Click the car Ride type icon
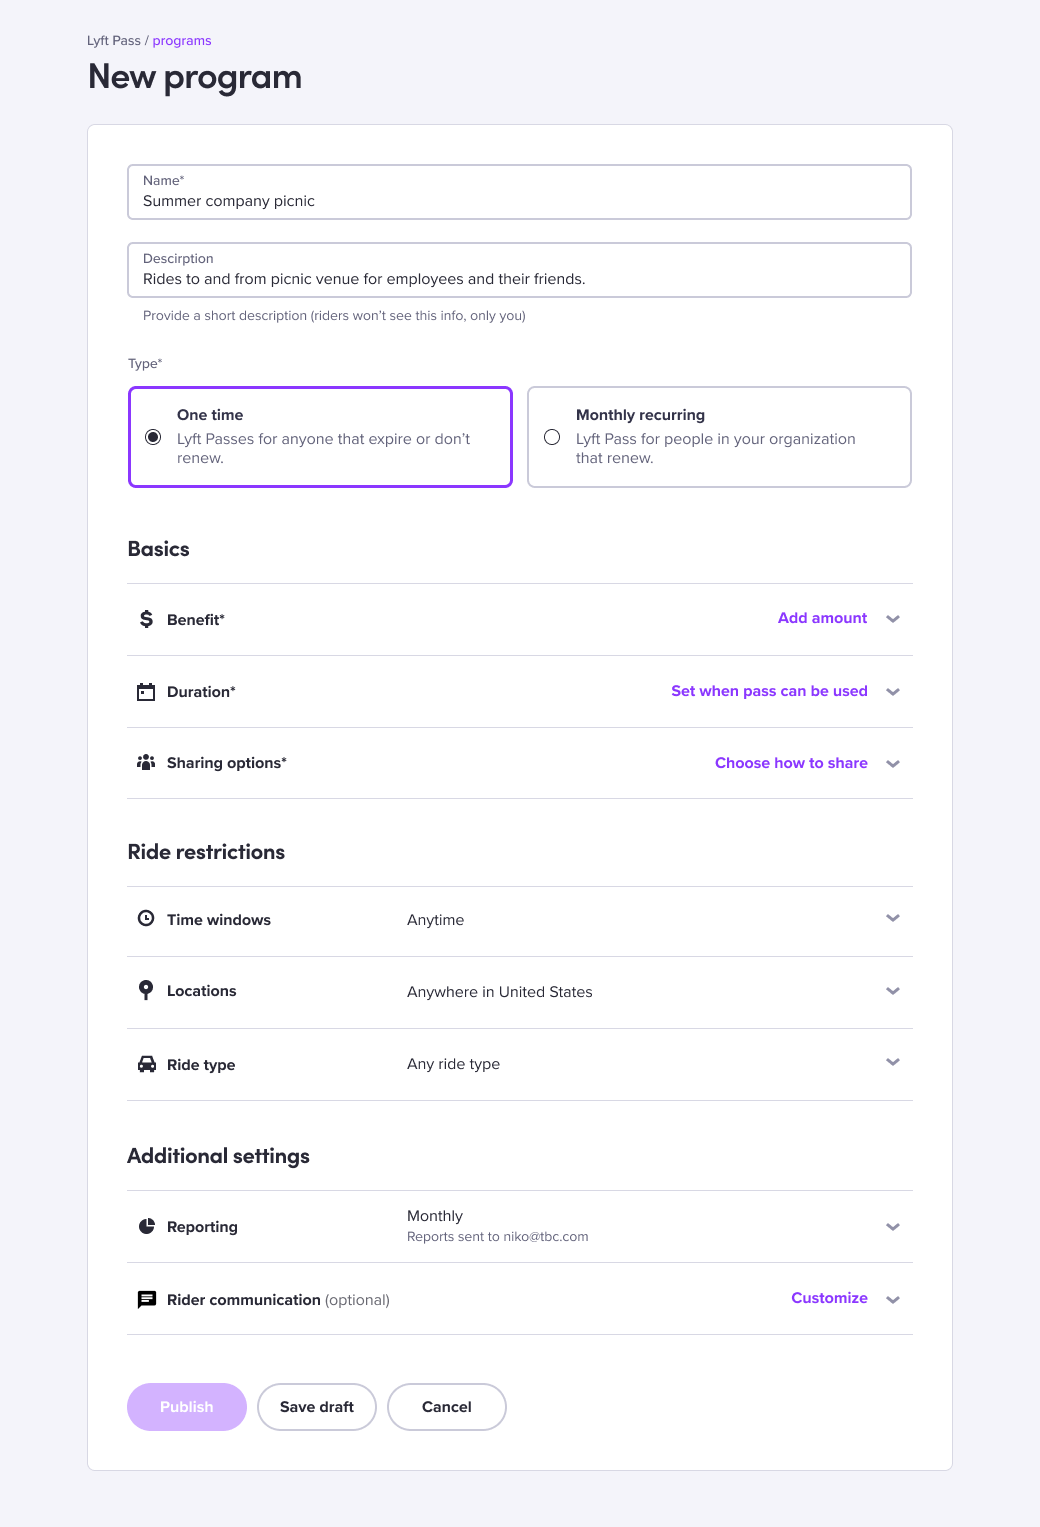Viewport: 1040px width, 1527px height. tap(146, 1064)
